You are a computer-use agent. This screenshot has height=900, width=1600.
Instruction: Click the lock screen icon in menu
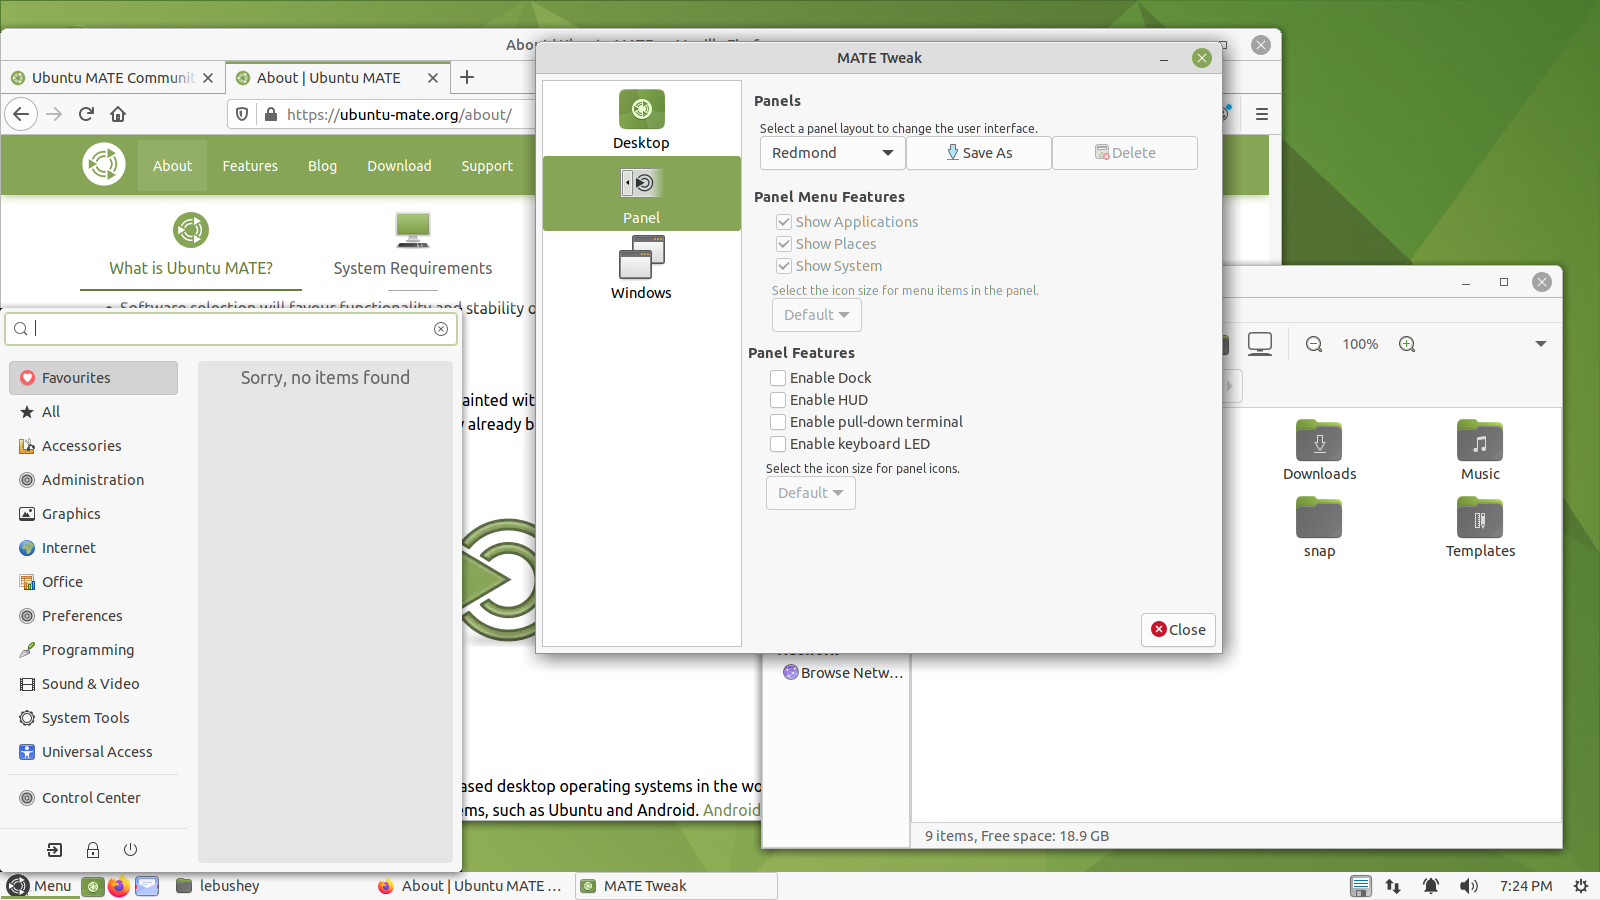click(x=93, y=850)
